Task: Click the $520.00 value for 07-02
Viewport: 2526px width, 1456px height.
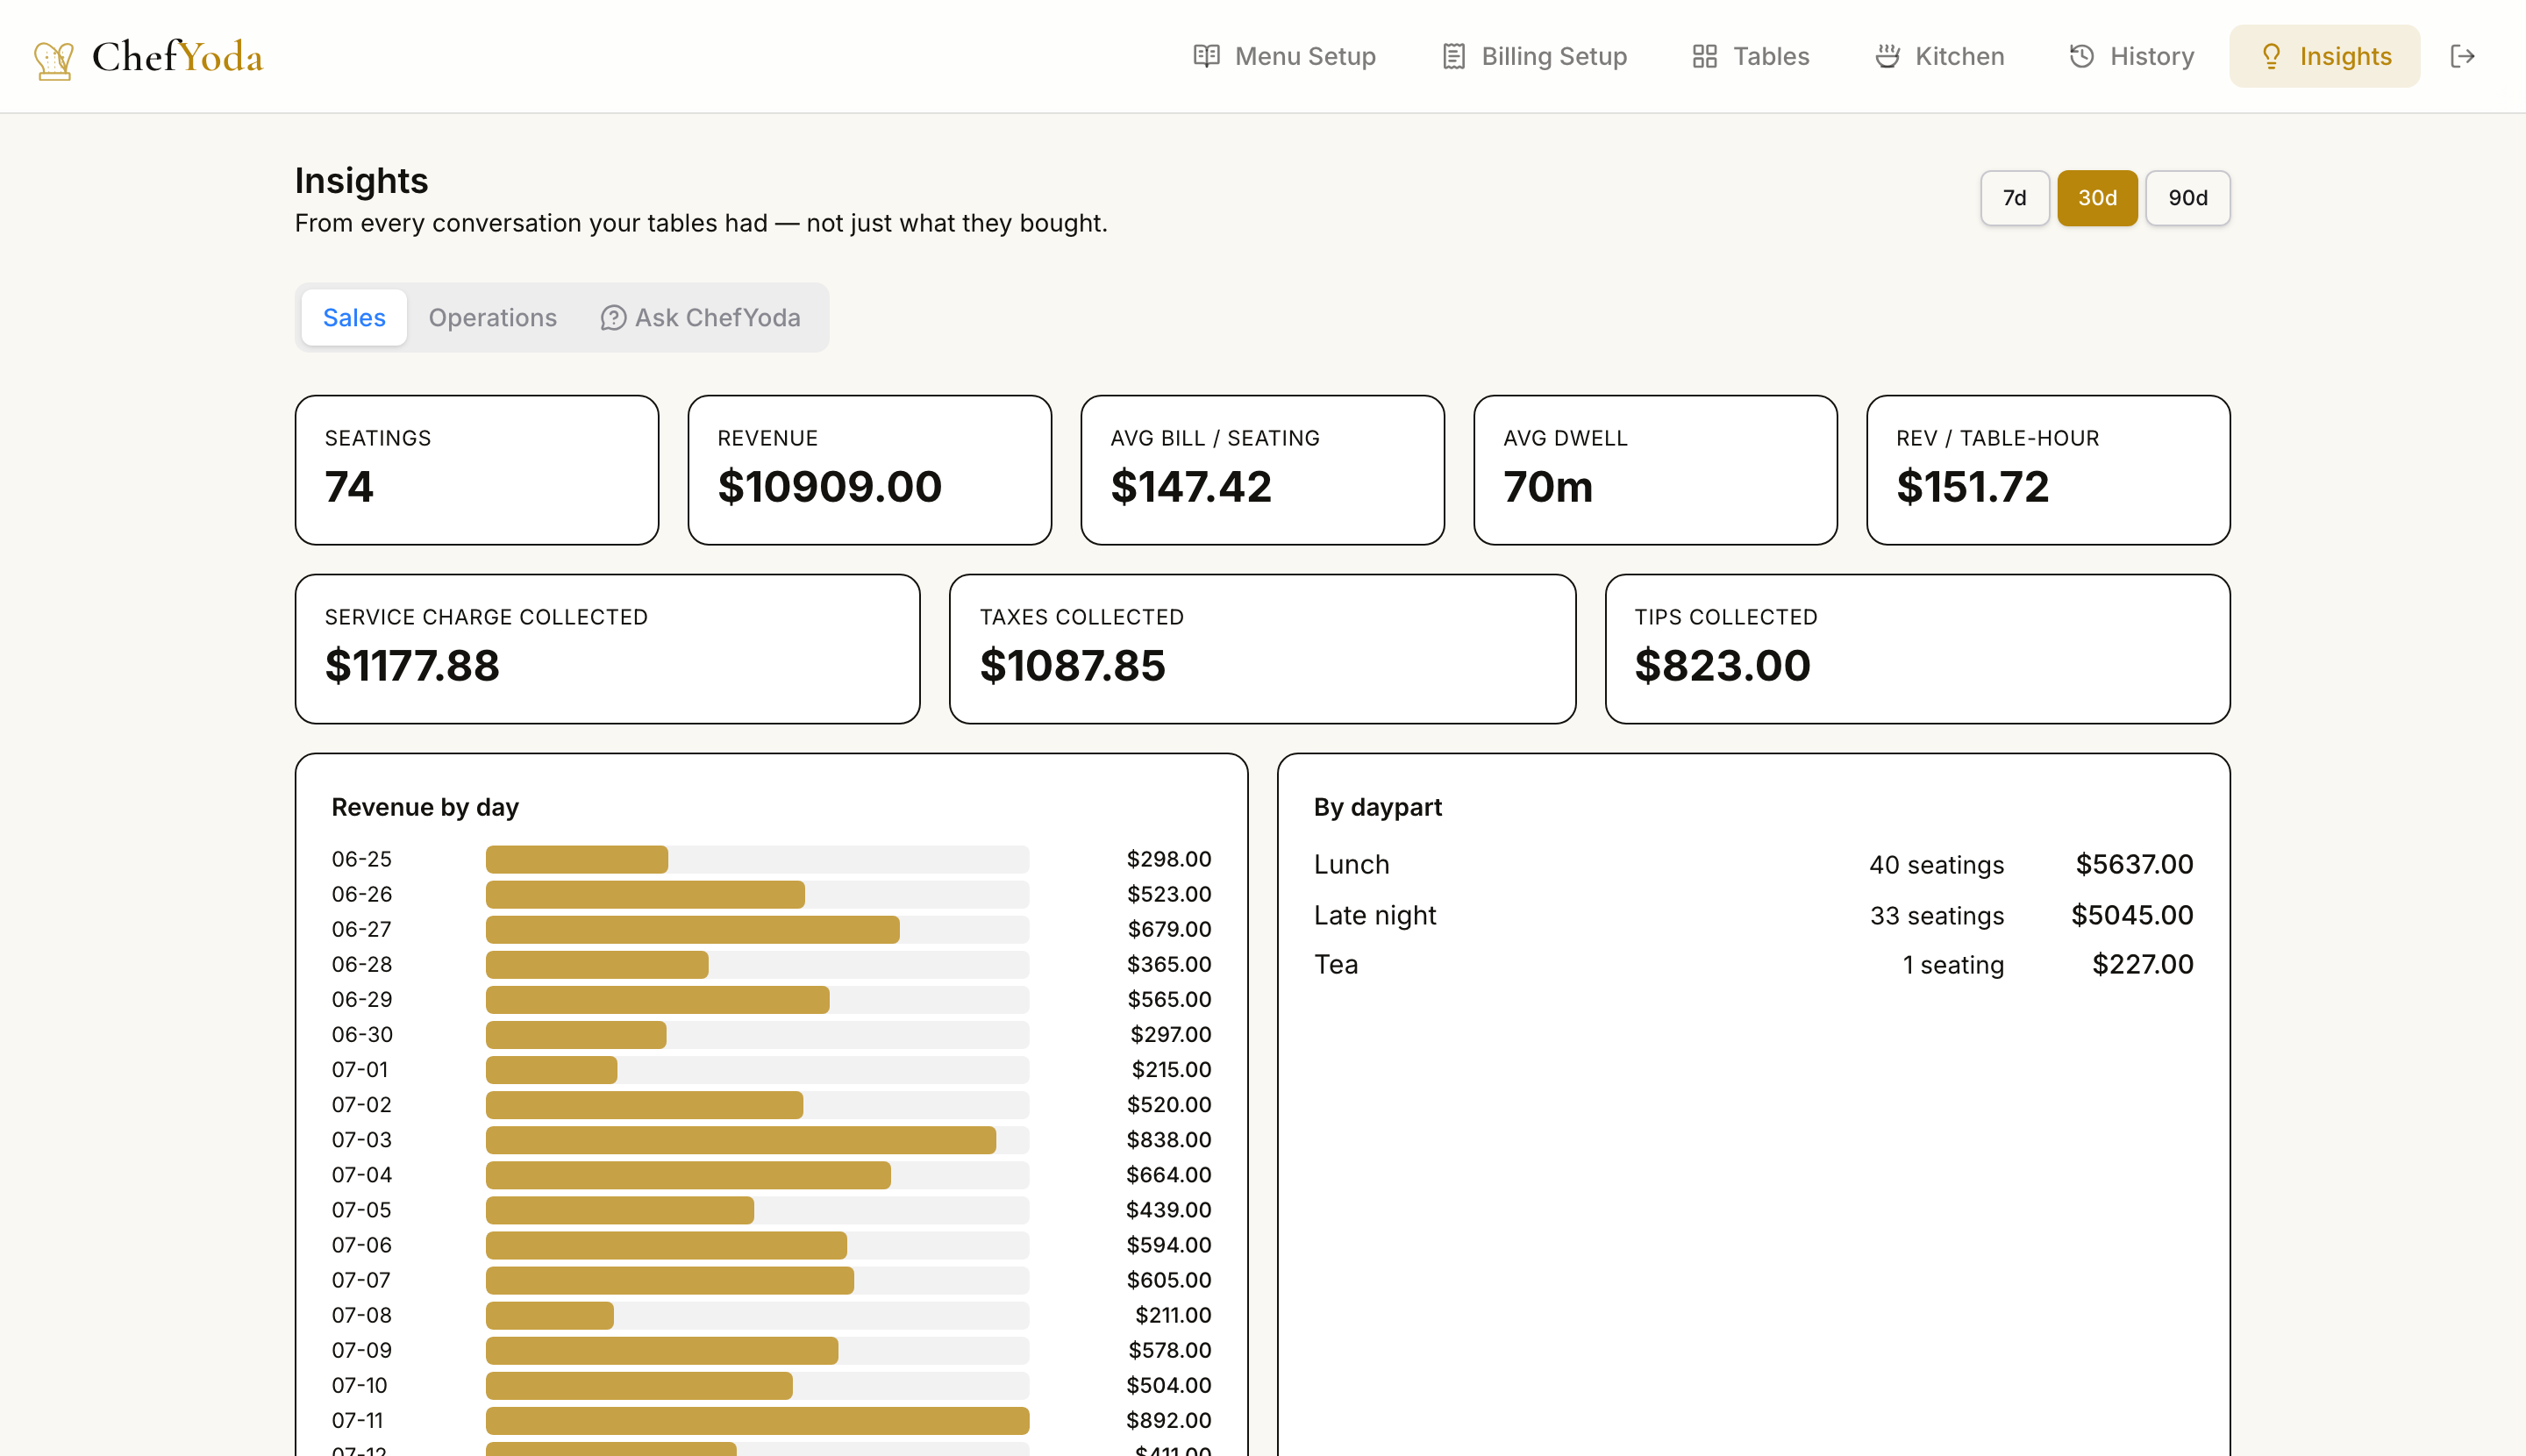Action: click(x=1169, y=1105)
